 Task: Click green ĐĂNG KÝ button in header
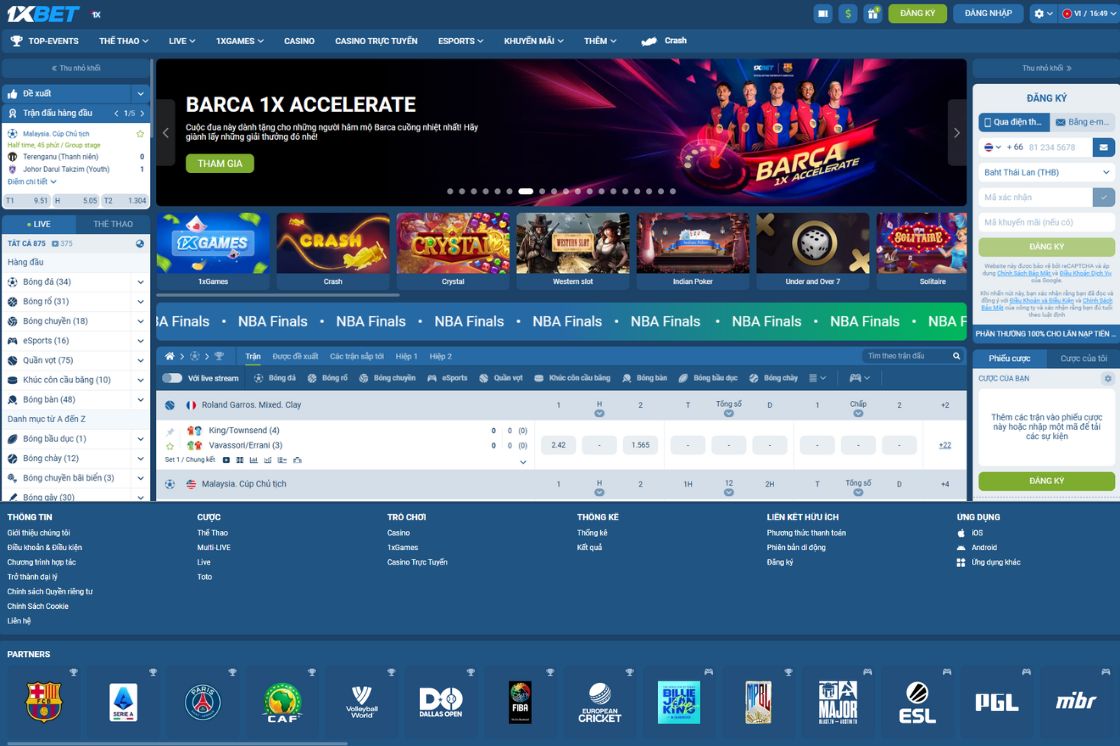coord(917,14)
